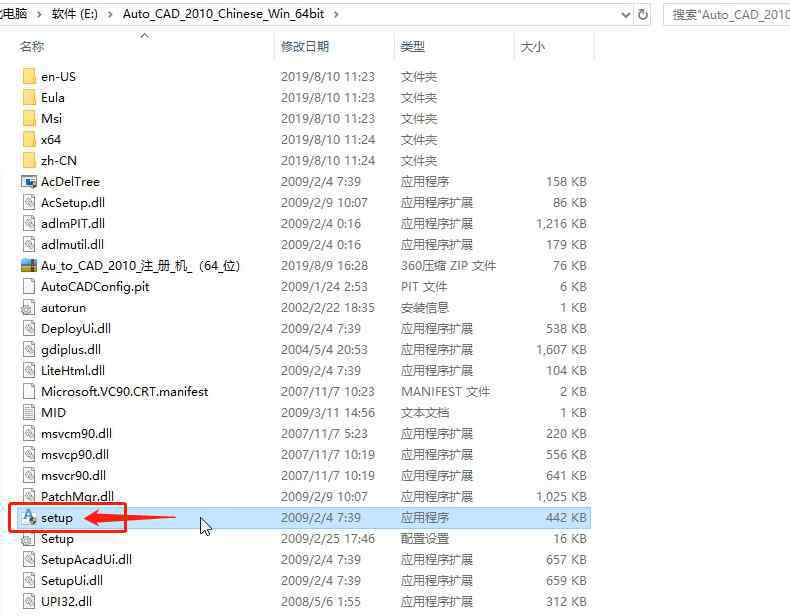Click the PIT 文件 type cell
This screenshot has width=790, height=616.
point(424,287)
